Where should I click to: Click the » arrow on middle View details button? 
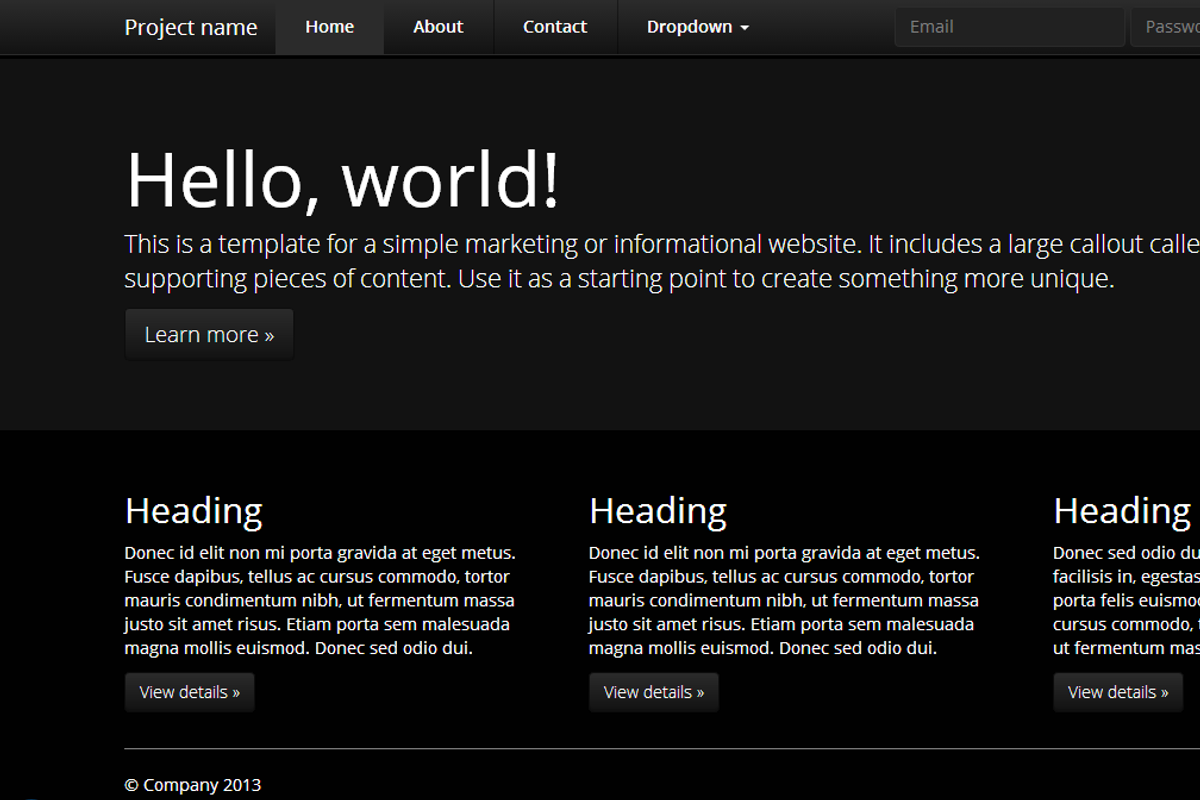point(702,691)
